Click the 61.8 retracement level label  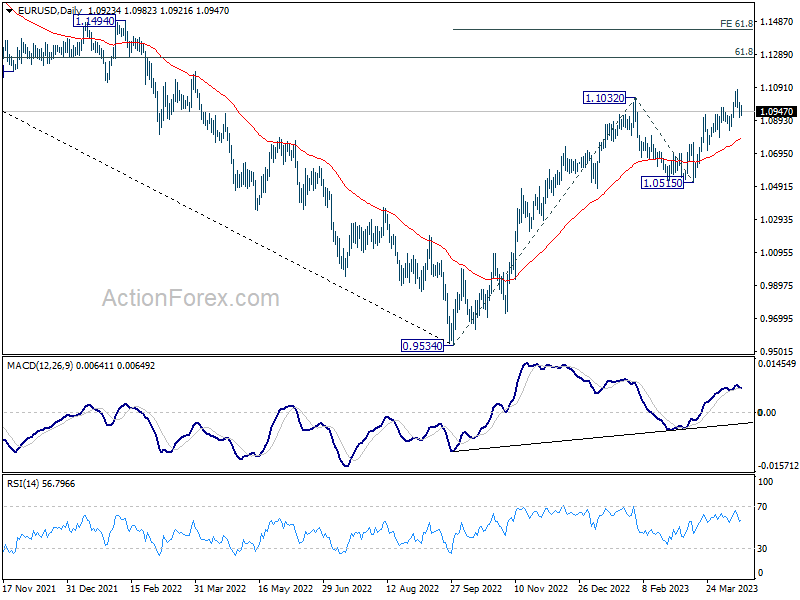point(743,52)
